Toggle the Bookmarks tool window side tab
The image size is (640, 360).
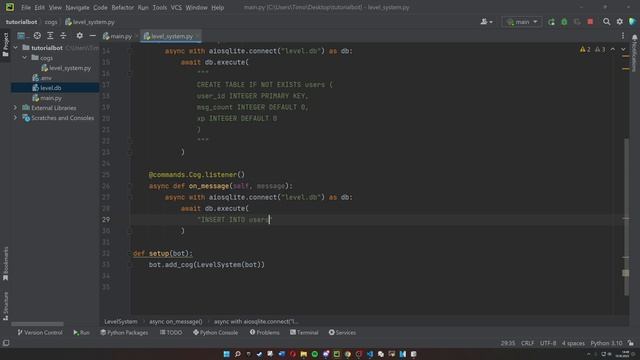(5, 264)
